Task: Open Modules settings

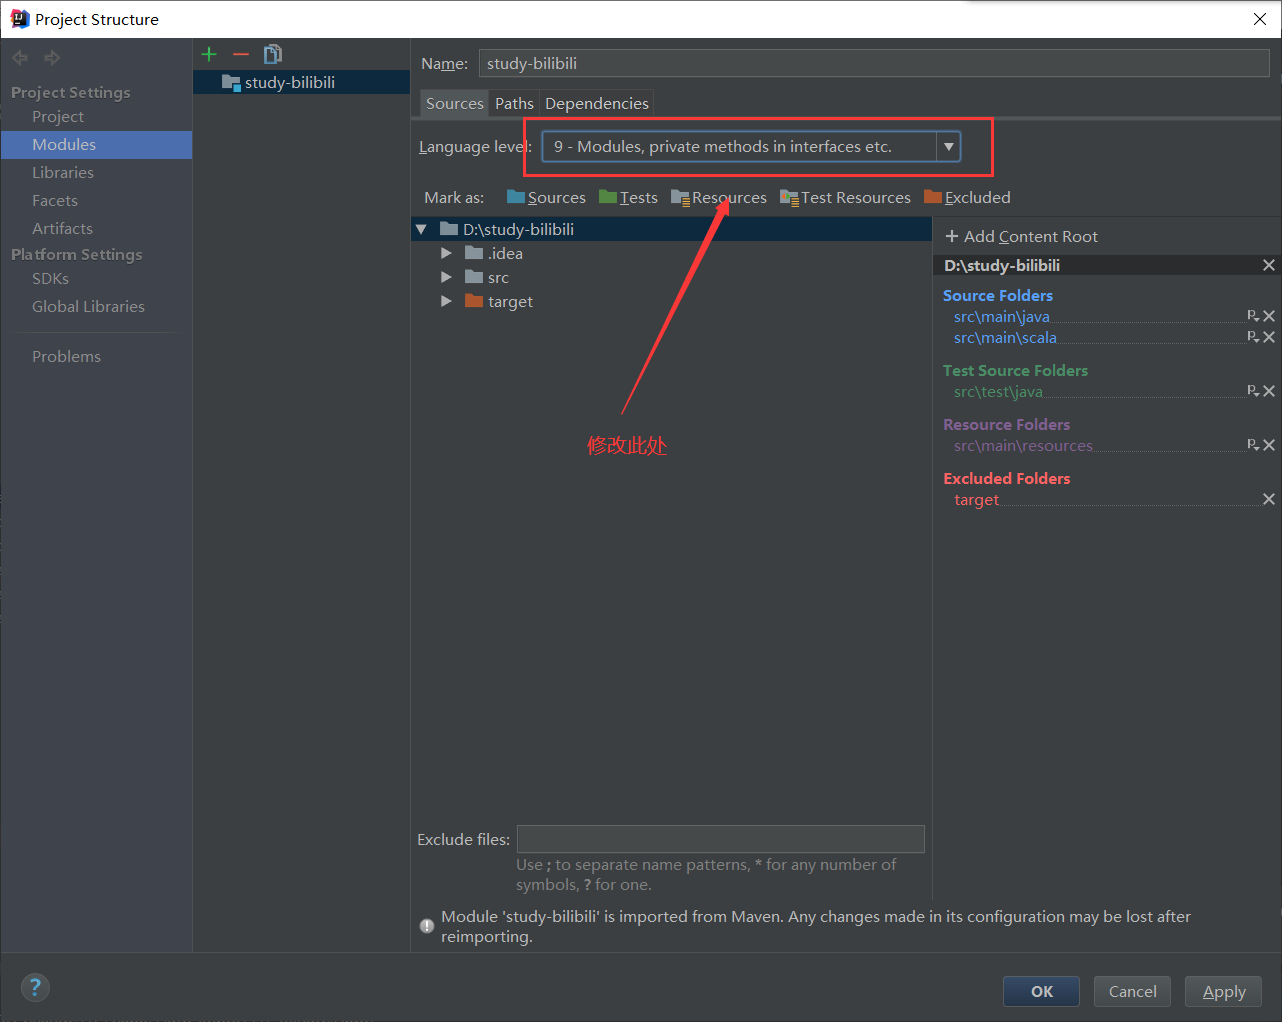Action: tap(96, 145)
